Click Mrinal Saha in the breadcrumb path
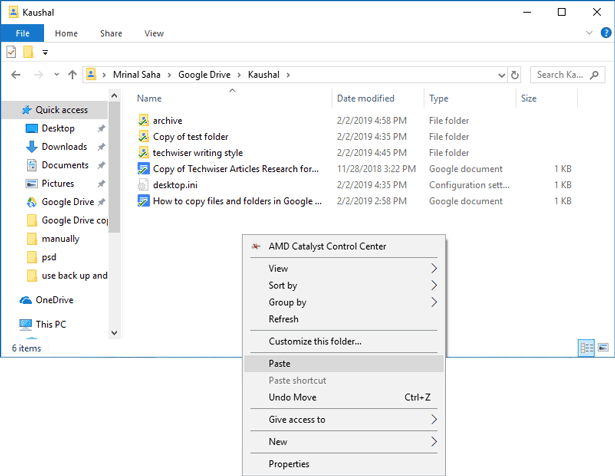Viewport: 615px width, 476px height. pos(136,74)
